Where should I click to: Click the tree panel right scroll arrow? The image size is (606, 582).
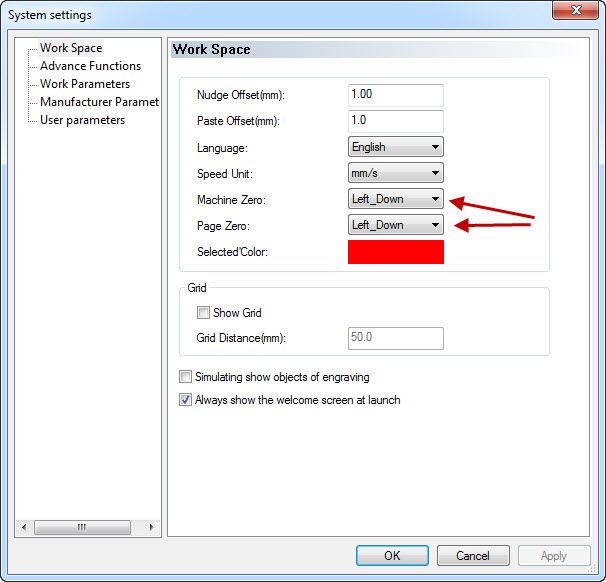(x=151, y=527)
